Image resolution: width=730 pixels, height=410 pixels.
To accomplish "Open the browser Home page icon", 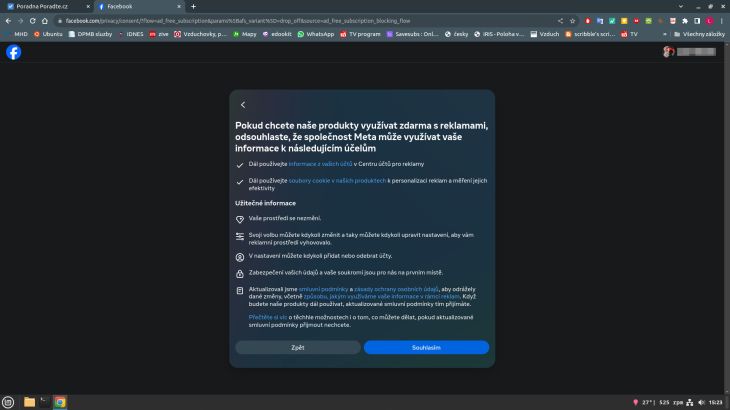I will 45,21.
